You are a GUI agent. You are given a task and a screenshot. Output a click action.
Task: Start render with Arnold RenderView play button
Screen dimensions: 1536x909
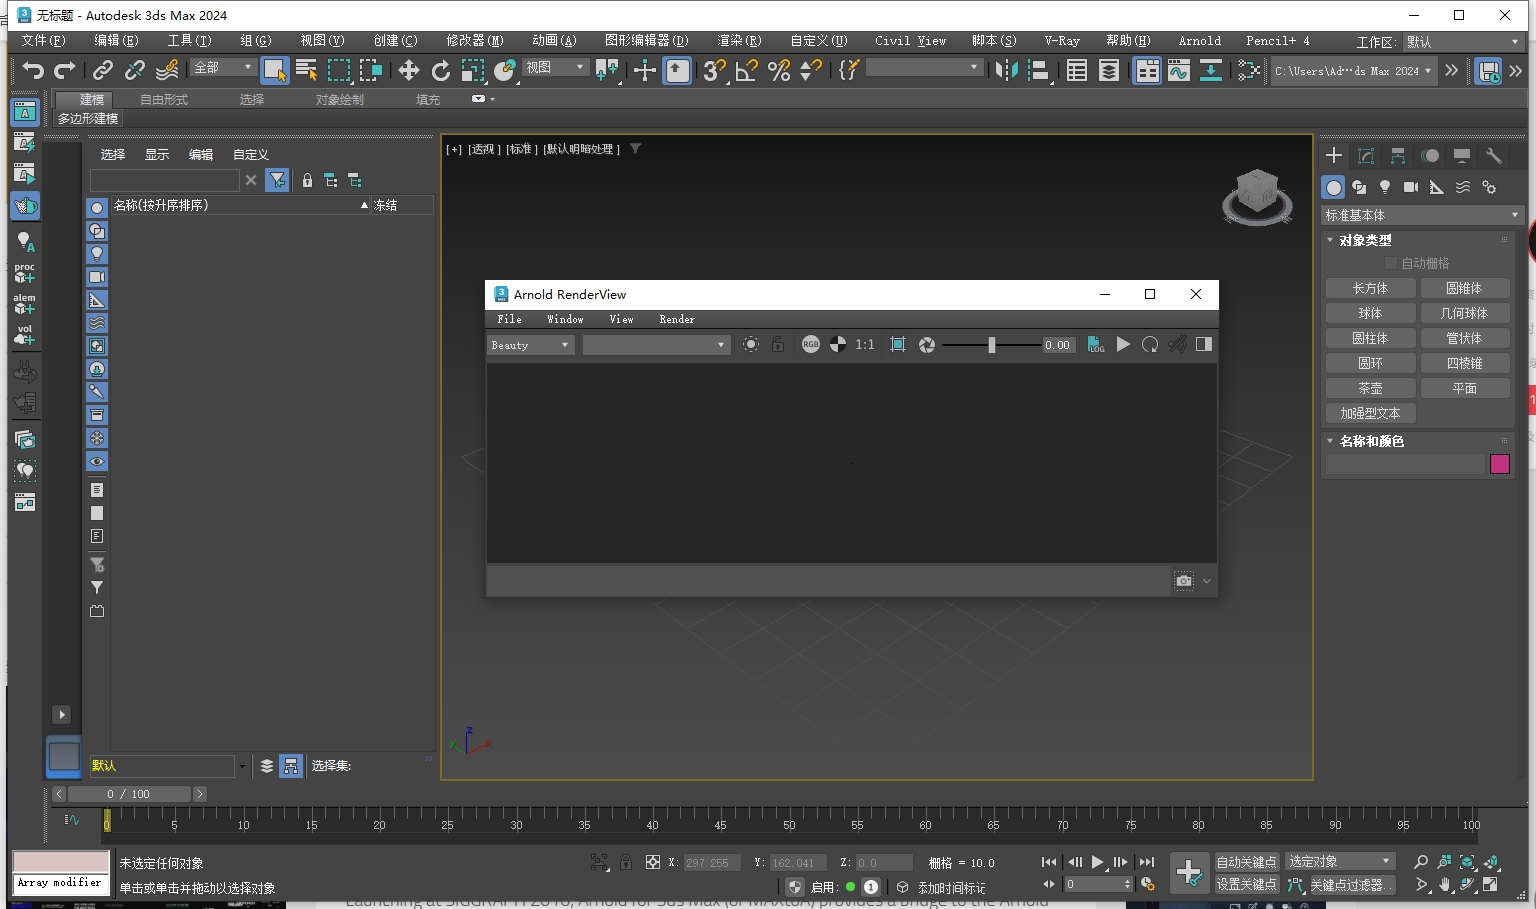tap(1123, 344)
